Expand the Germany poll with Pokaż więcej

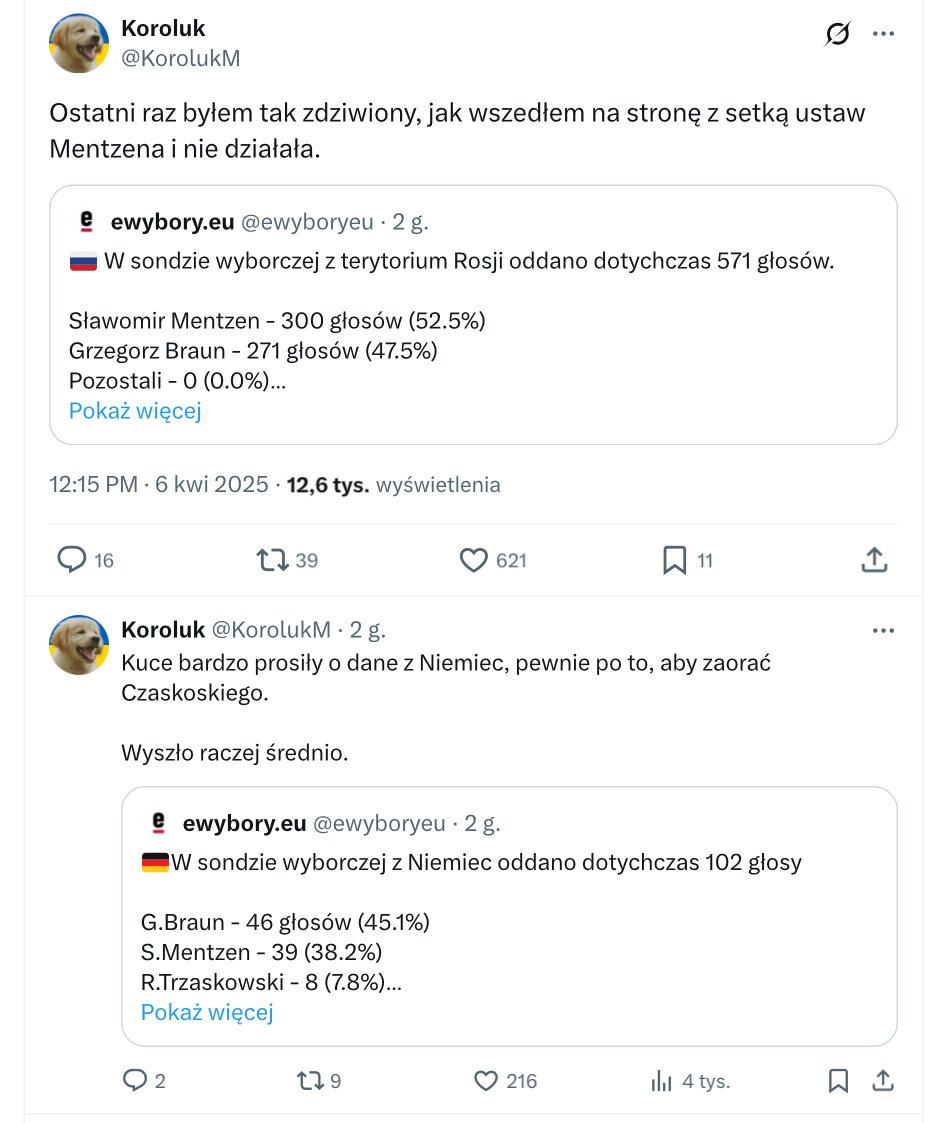(206, 1012)
